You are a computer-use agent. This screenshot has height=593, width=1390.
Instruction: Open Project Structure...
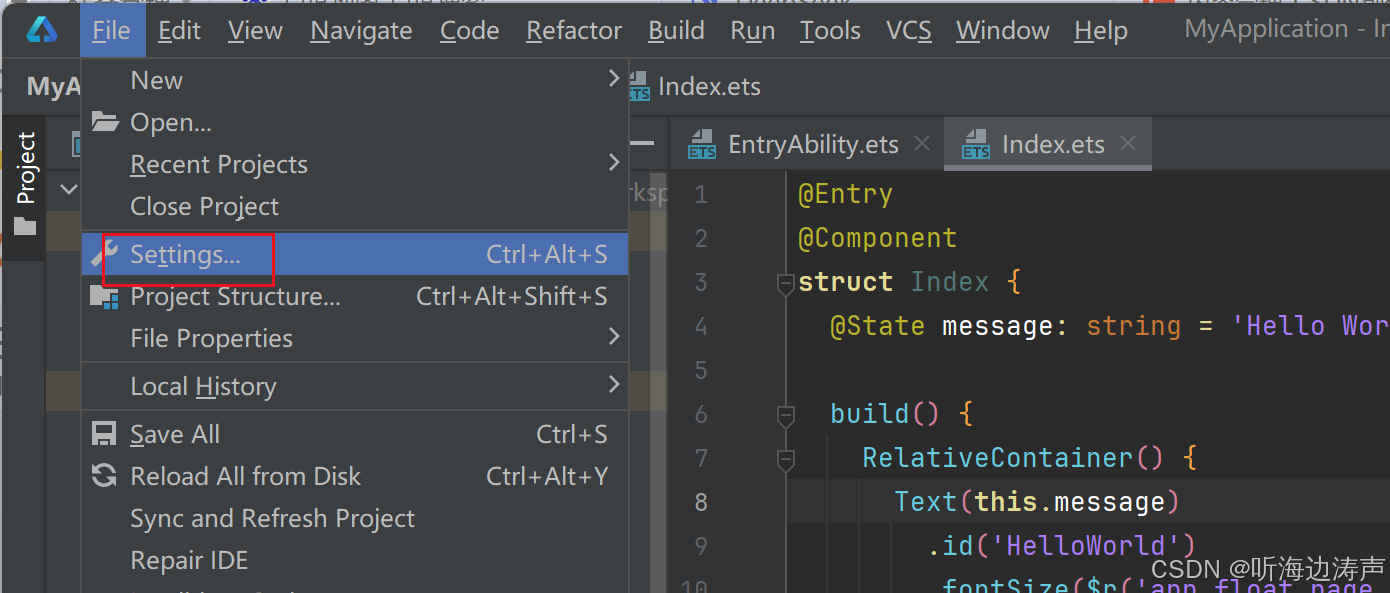355,296
